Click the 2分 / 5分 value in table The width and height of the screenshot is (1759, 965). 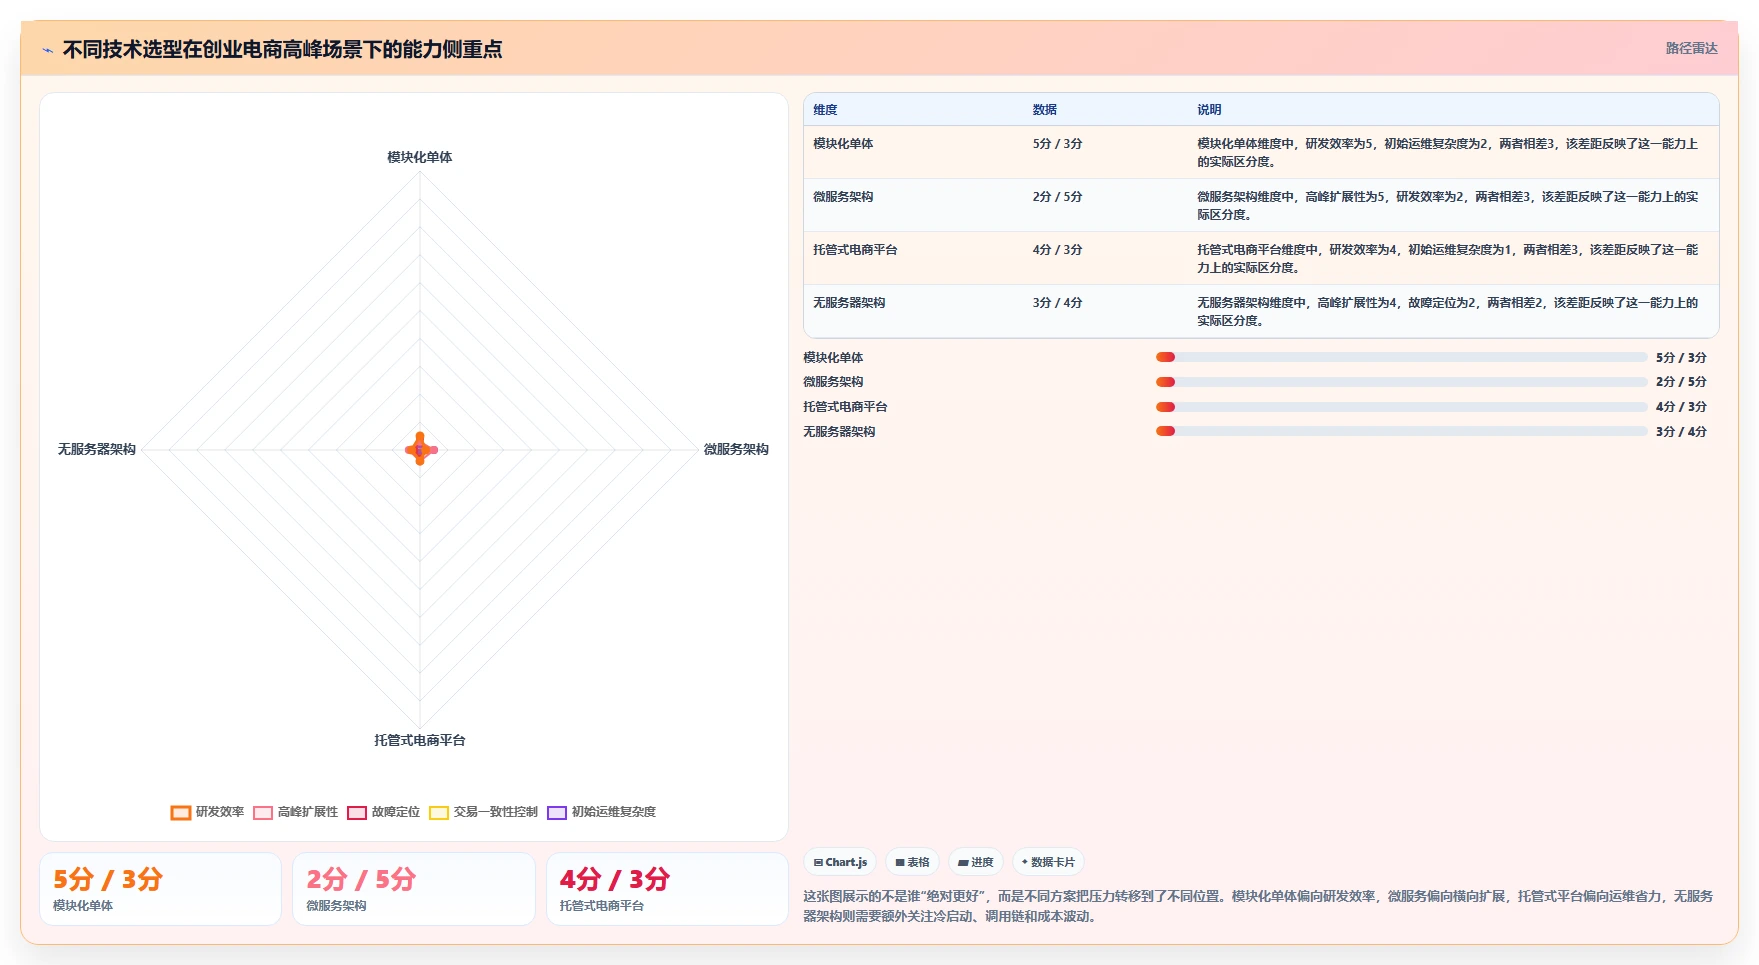(1057, 197)
